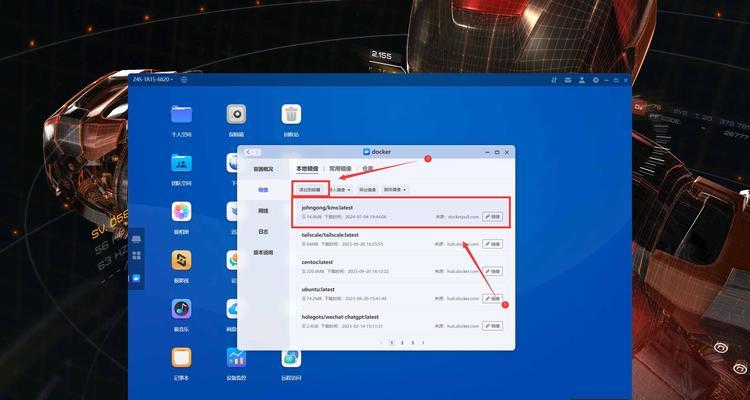
Task: Click the drive icon in left dock
Action: tap(136, 239)
